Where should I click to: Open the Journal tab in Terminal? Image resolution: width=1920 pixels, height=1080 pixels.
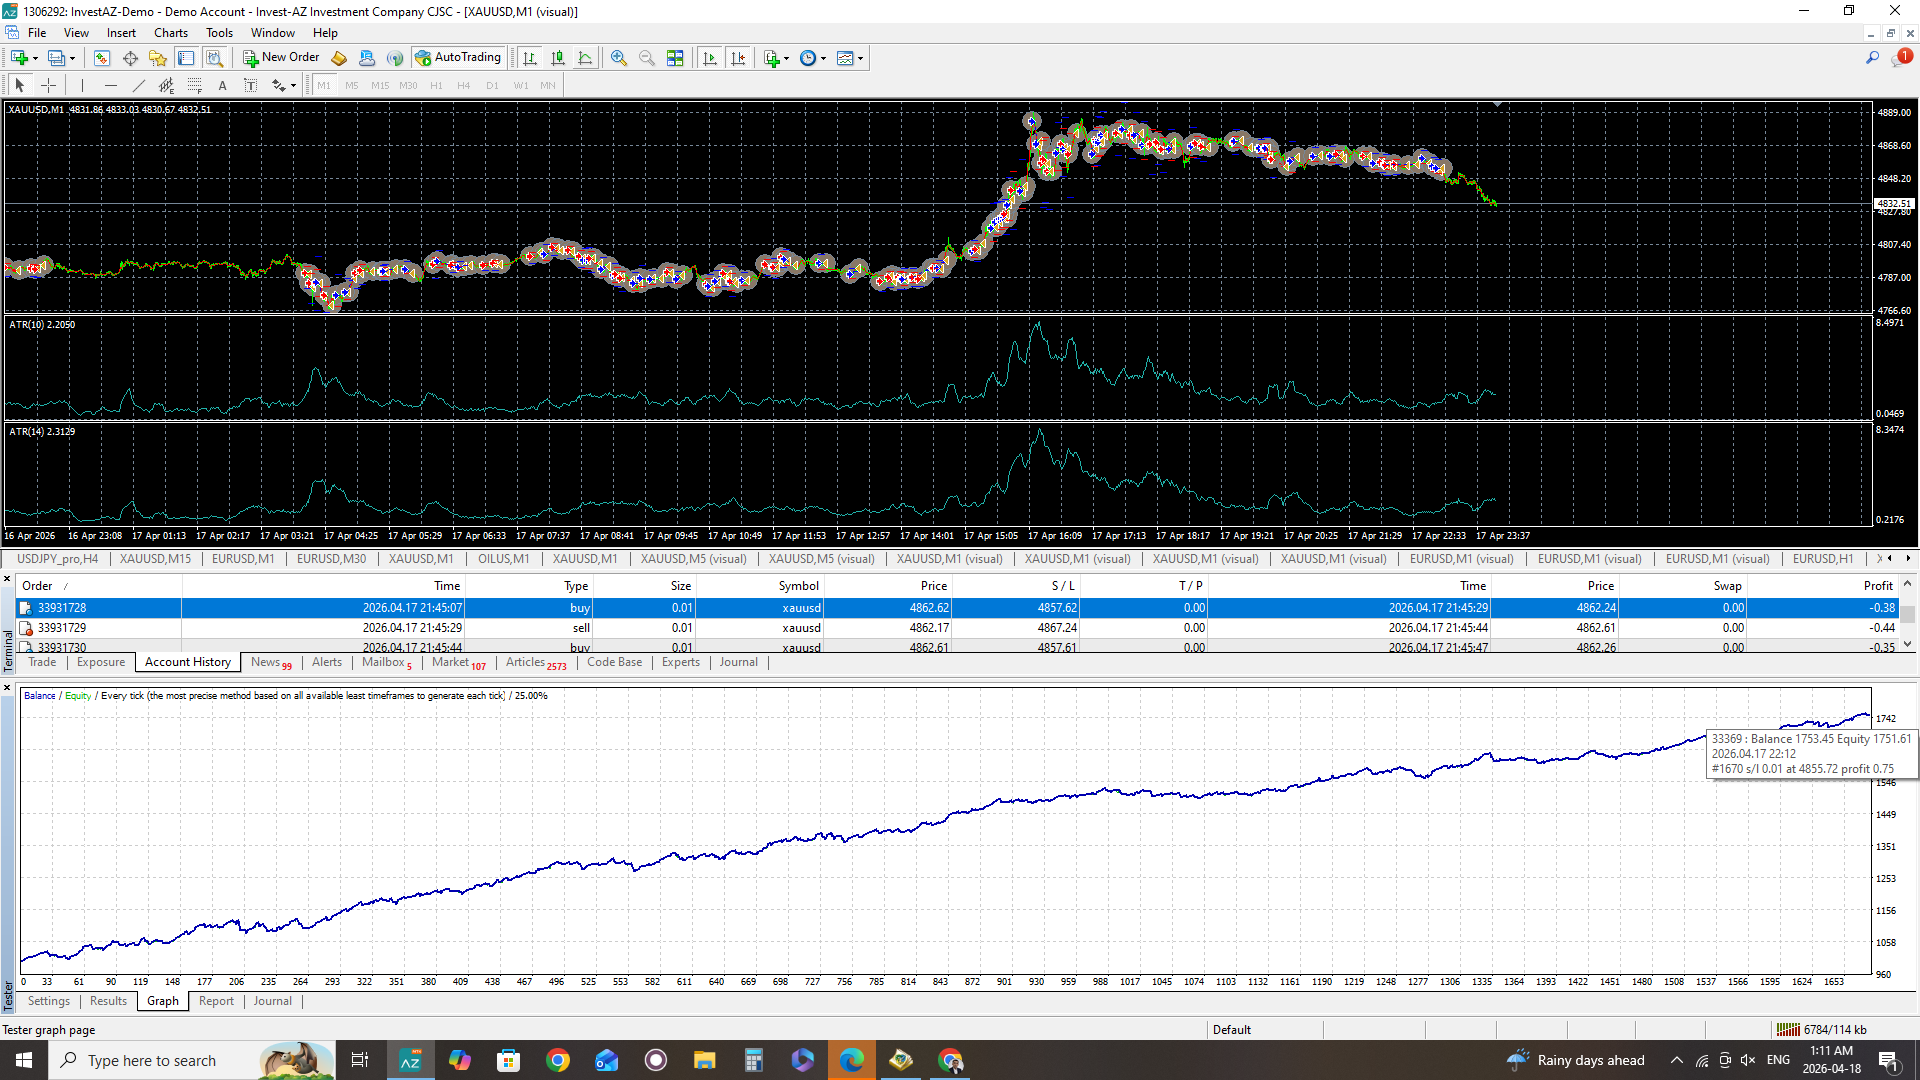[738, 662]
